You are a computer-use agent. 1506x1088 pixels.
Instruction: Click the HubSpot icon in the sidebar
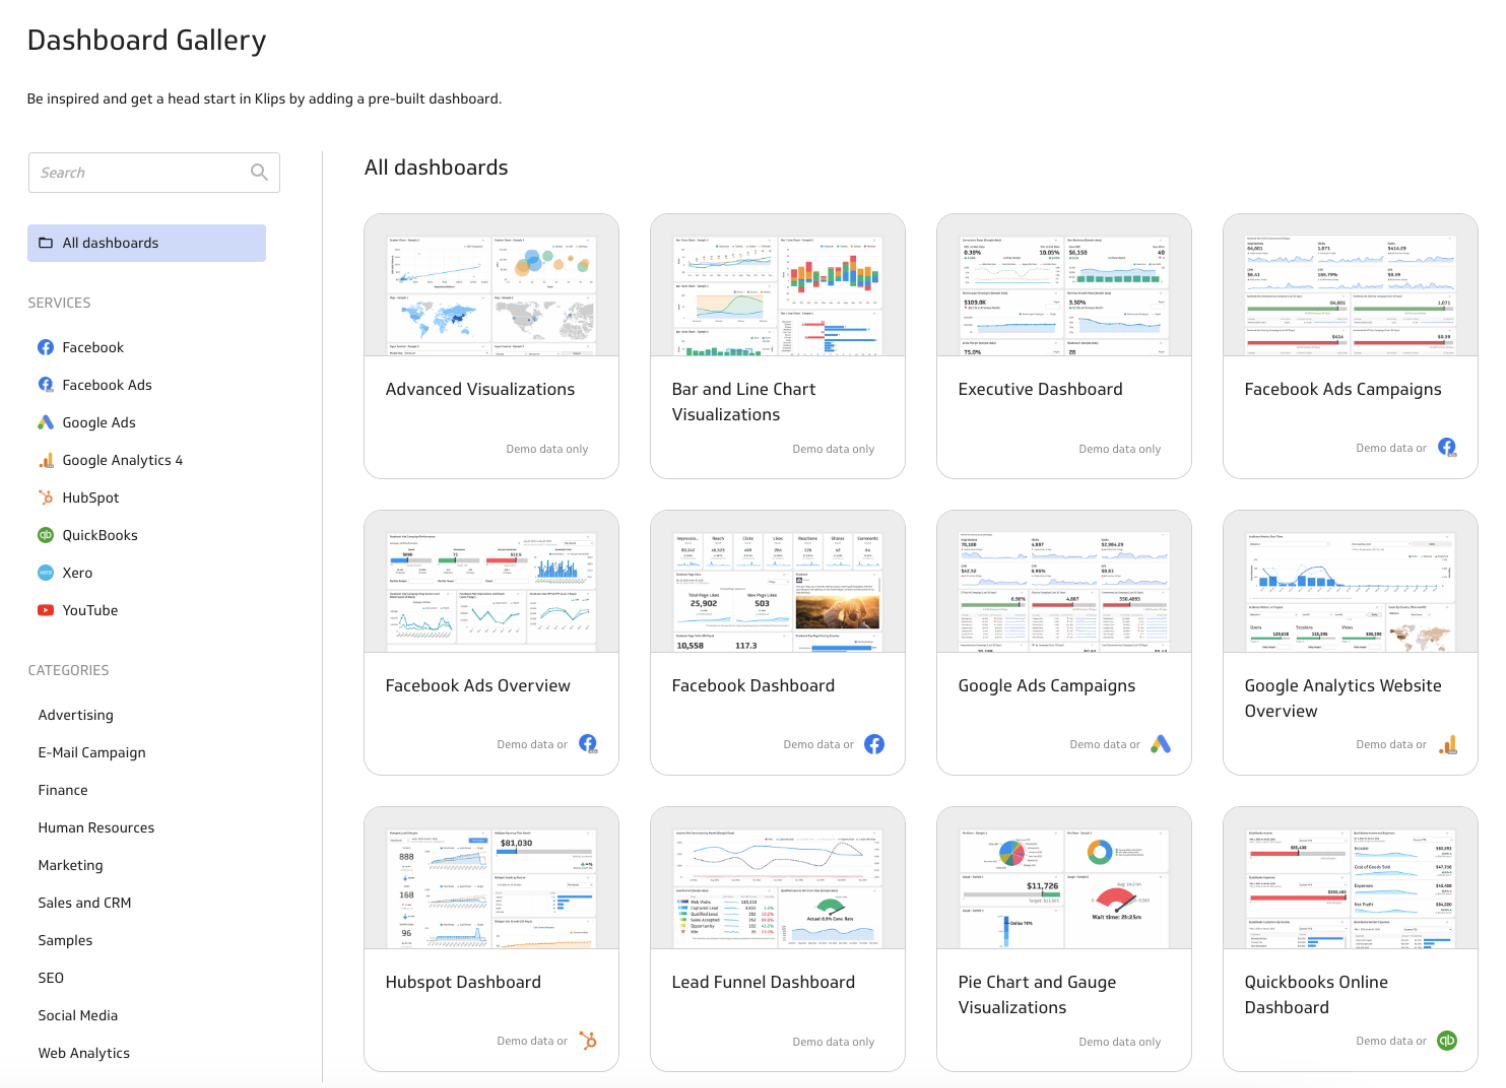pyautogui.click(x=45, y=497)
